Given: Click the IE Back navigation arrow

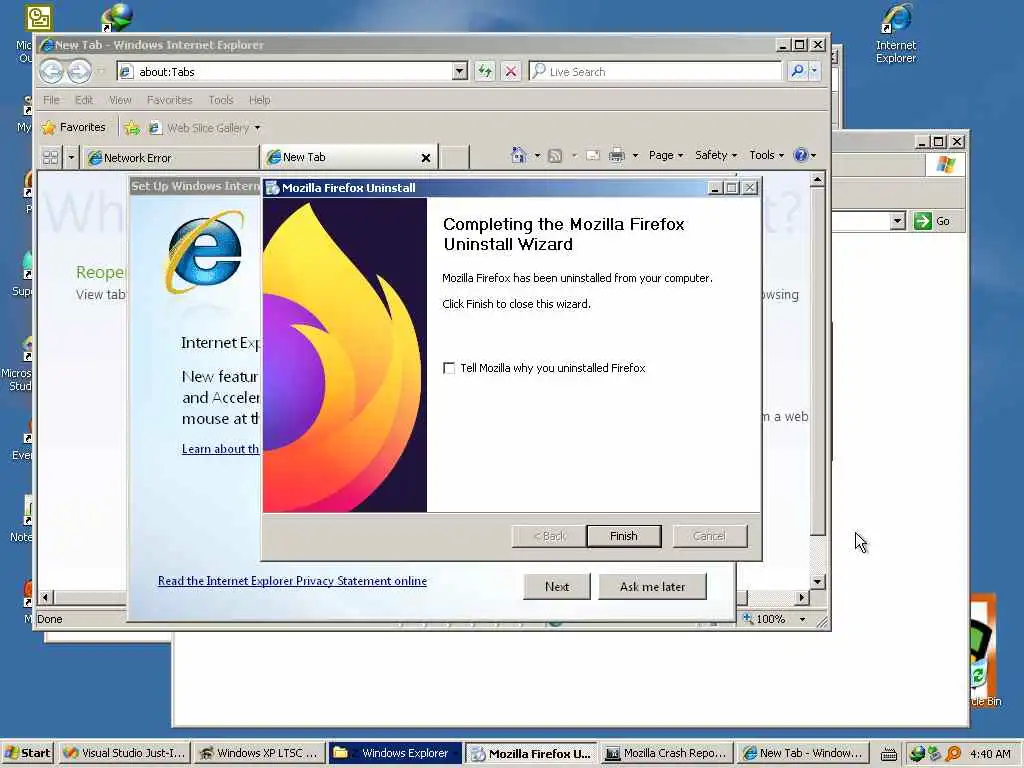Looking at the screenshot, I should pos(52,71).
